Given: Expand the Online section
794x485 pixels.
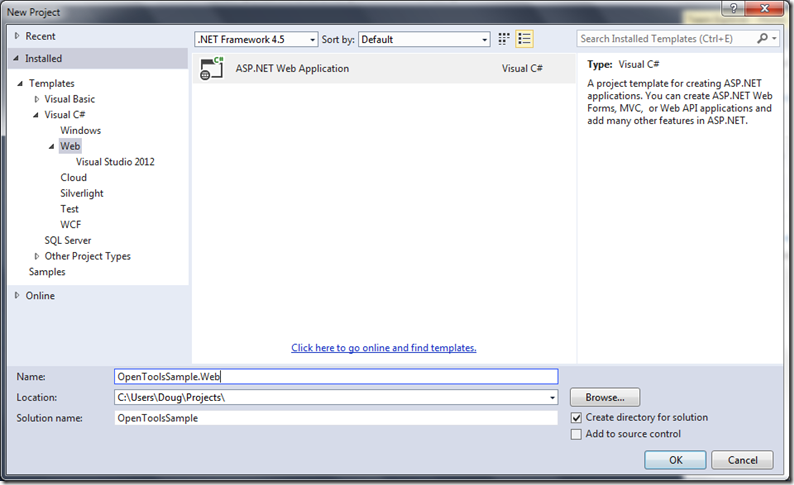Looking at the screenshot, I should tap(17, 296).
